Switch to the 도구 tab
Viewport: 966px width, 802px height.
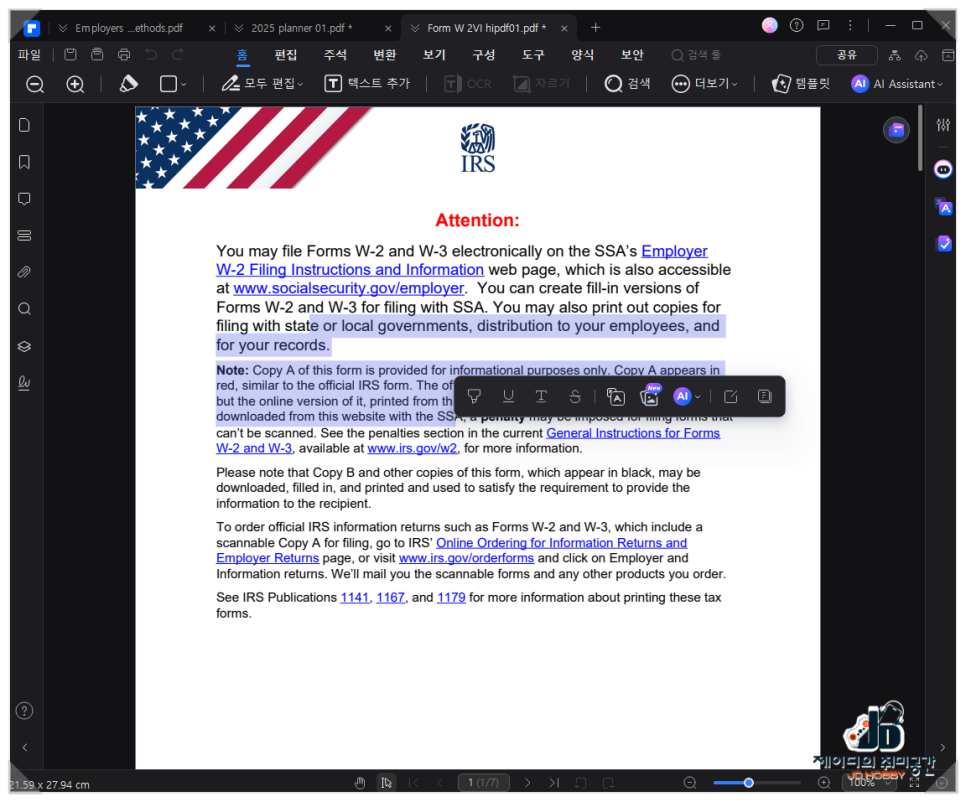pyautogui.click(x=534, y=55)
